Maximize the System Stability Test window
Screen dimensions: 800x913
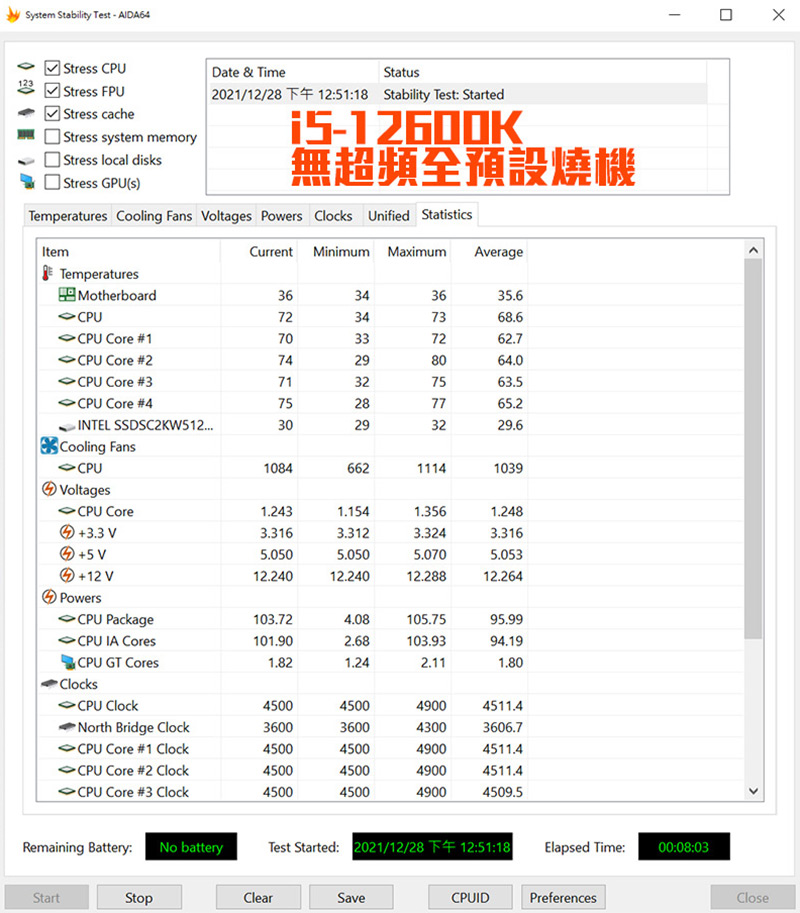(x=726, y=15)
